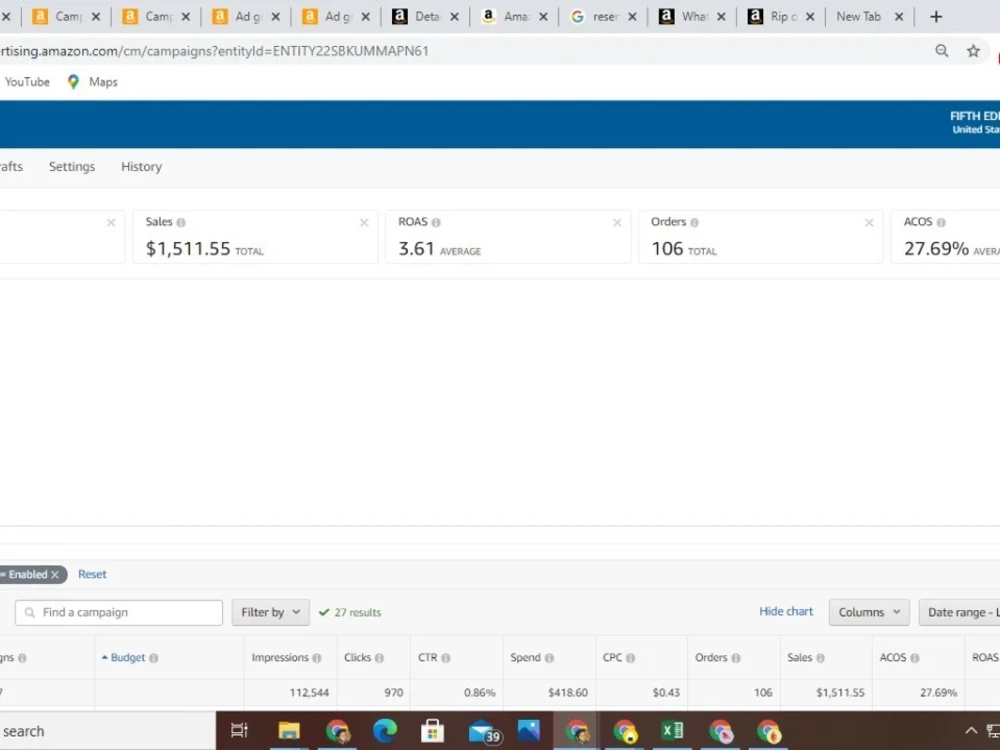
Task: Open File Explorer from the taskbar
Action: [x=288, y=731]
